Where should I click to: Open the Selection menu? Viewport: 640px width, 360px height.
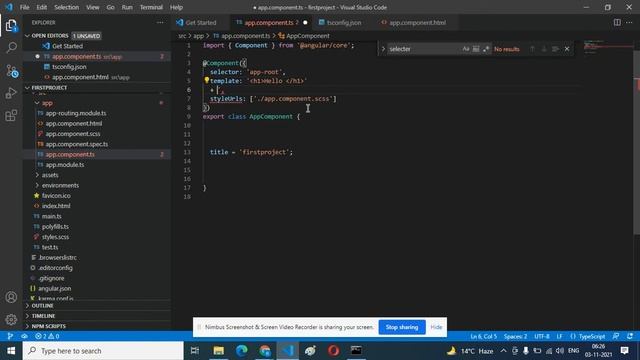point(67,7)
